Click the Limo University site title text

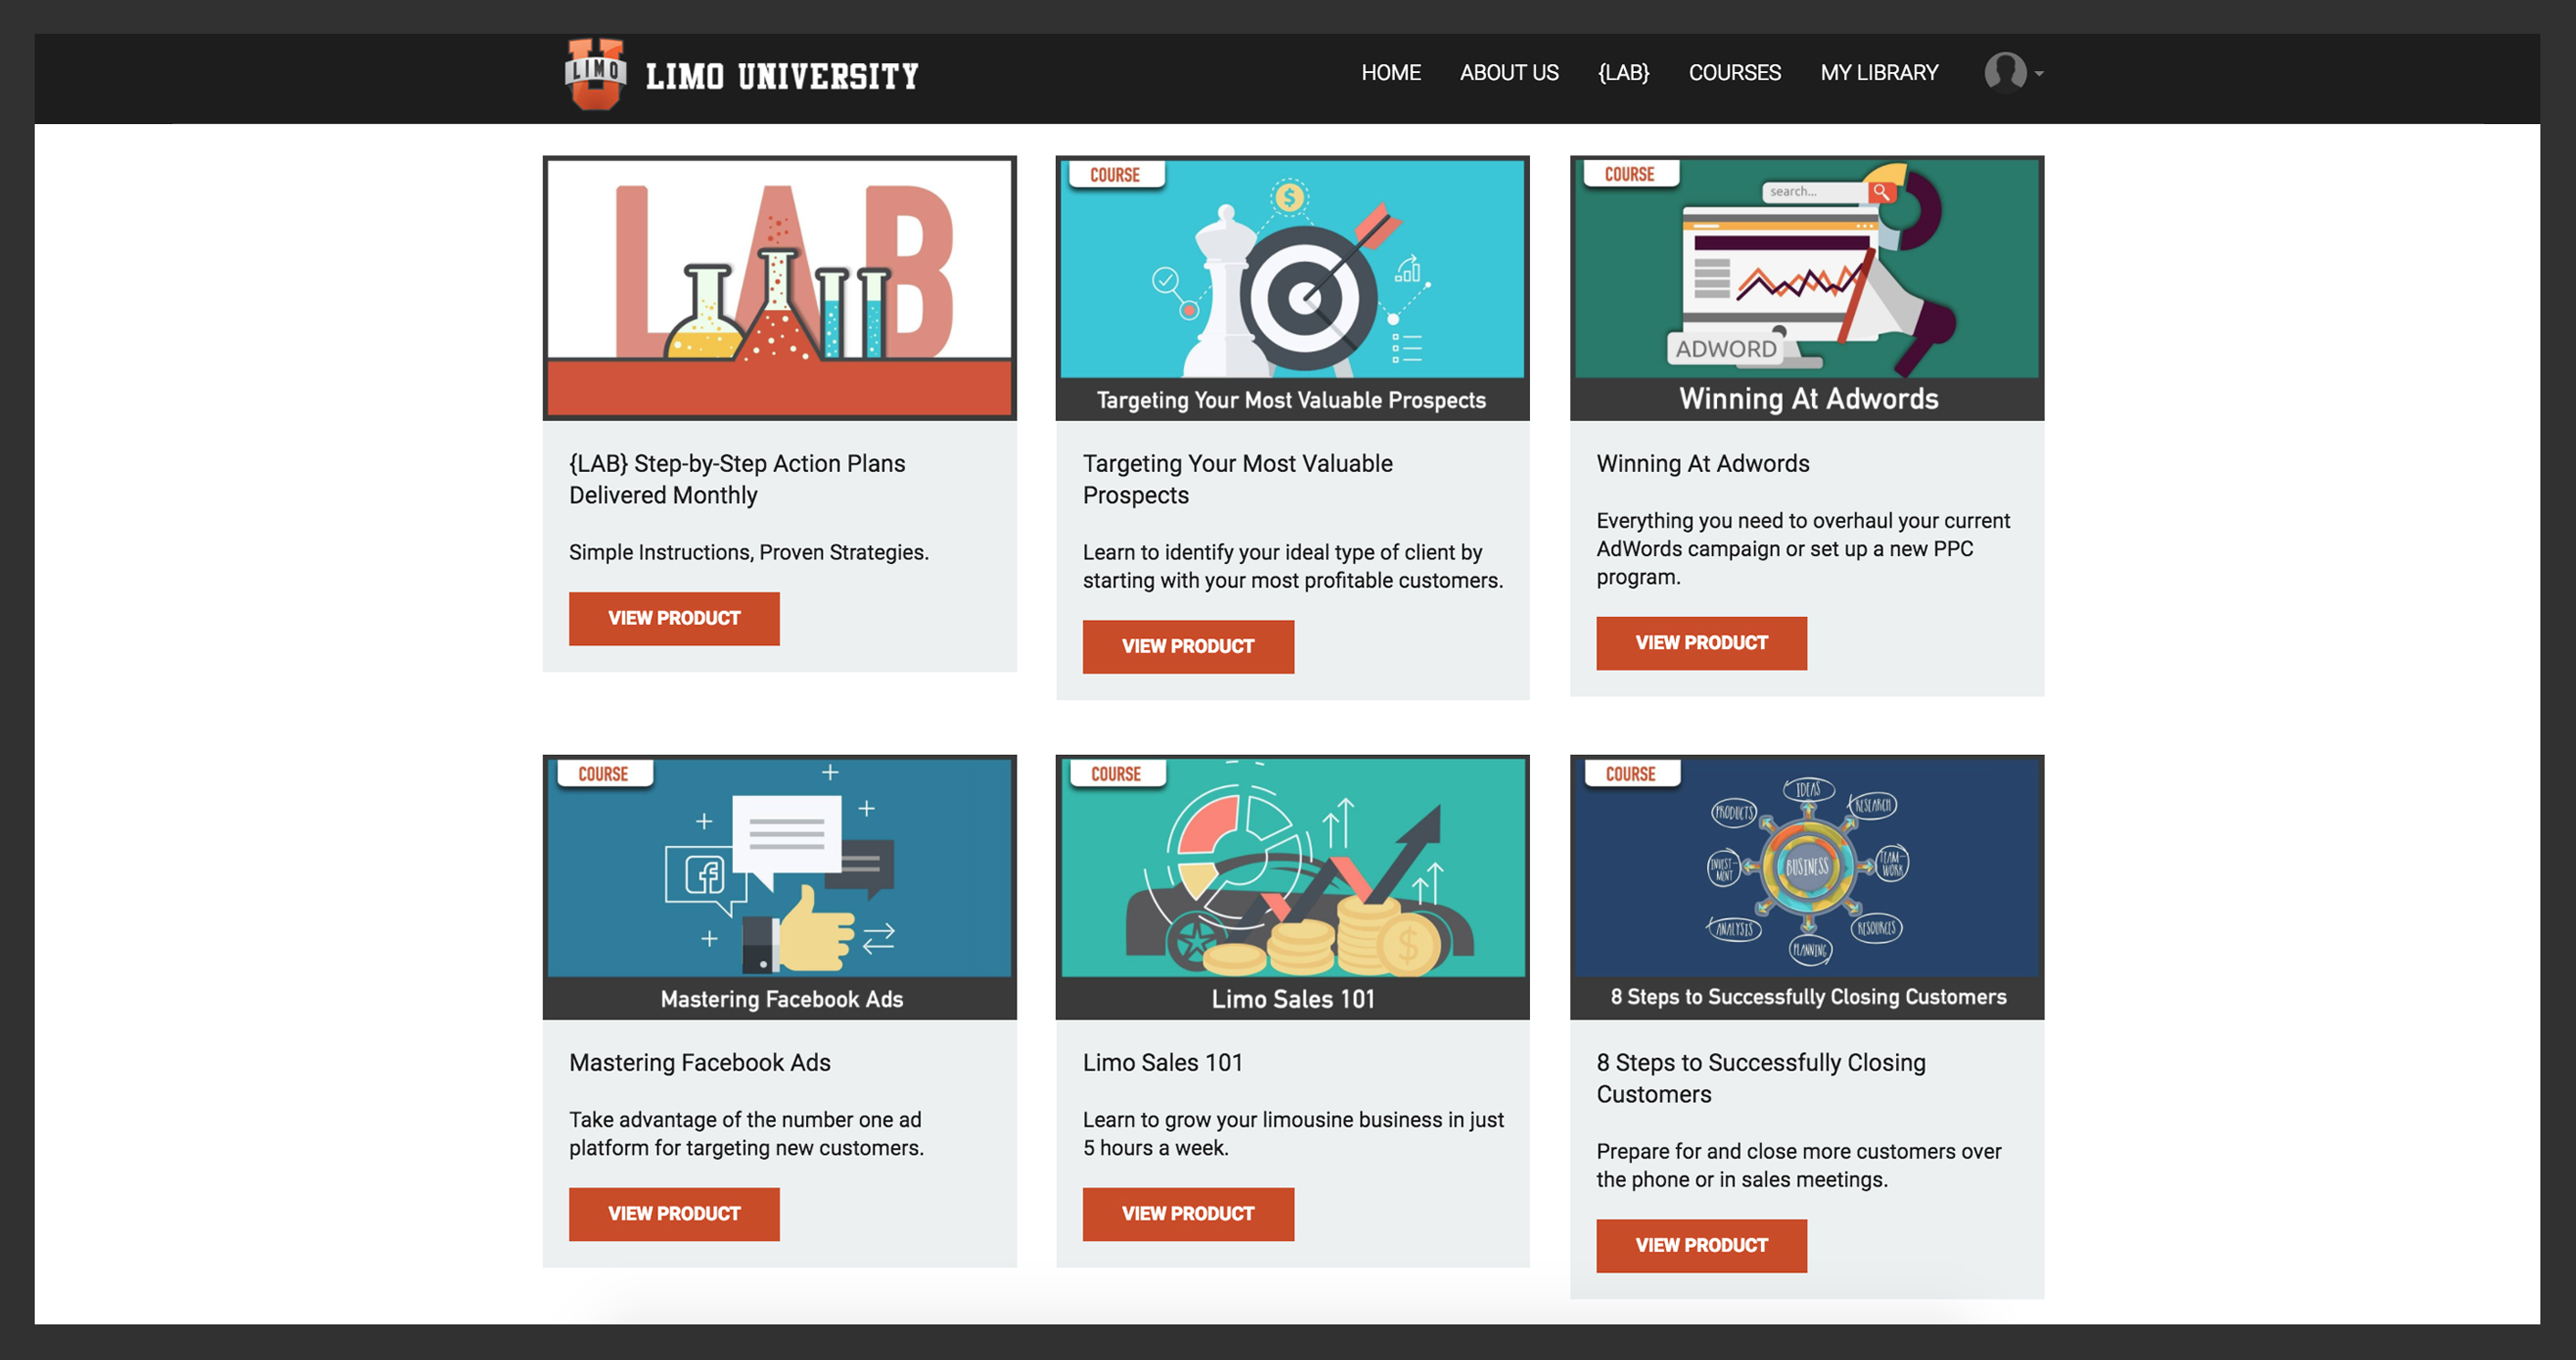[x=781, y=76]
